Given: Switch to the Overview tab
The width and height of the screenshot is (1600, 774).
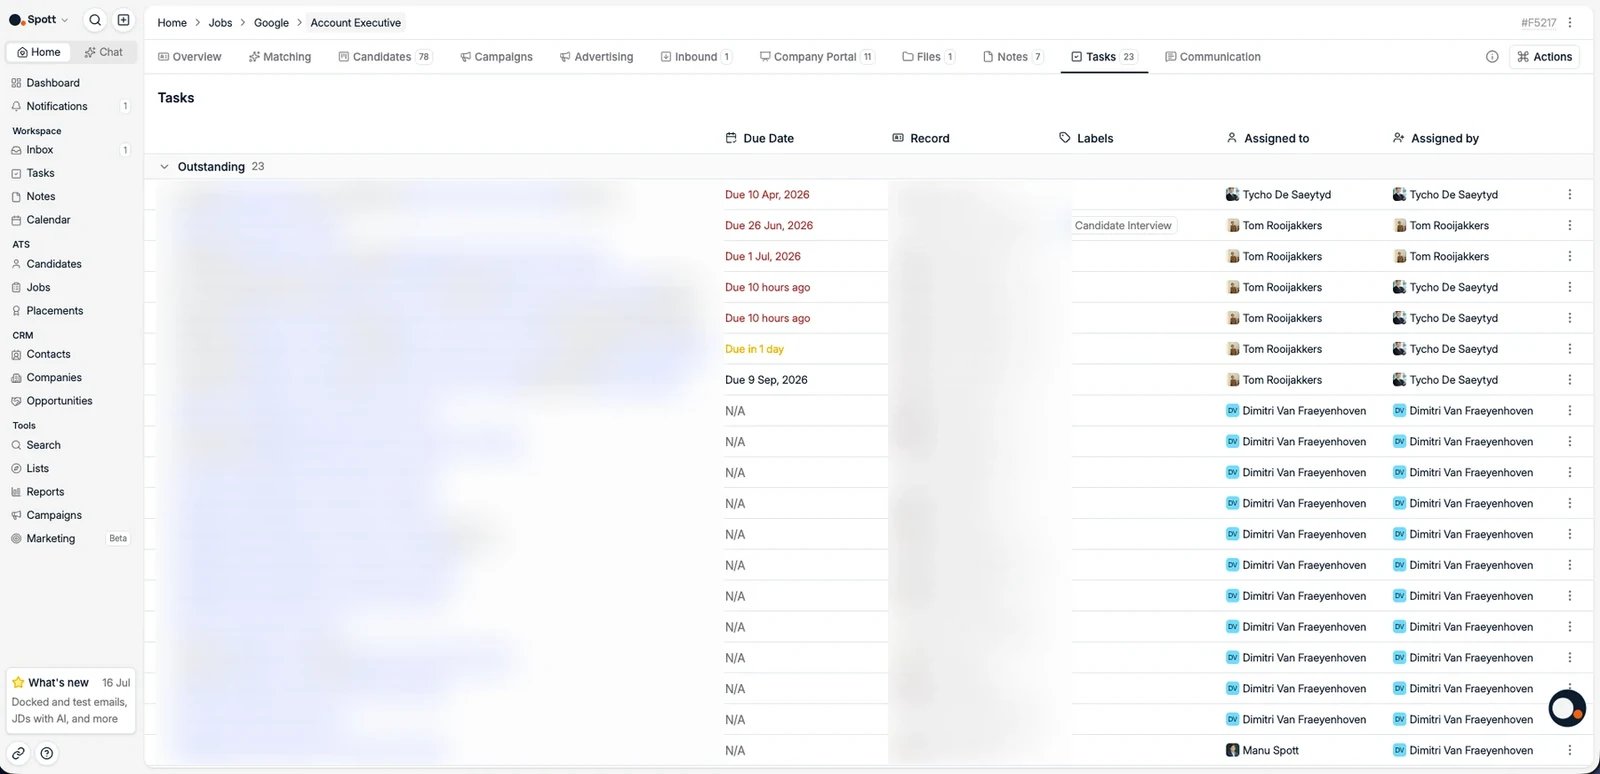Looking at the screenshot, I should (x=190, y=57).
